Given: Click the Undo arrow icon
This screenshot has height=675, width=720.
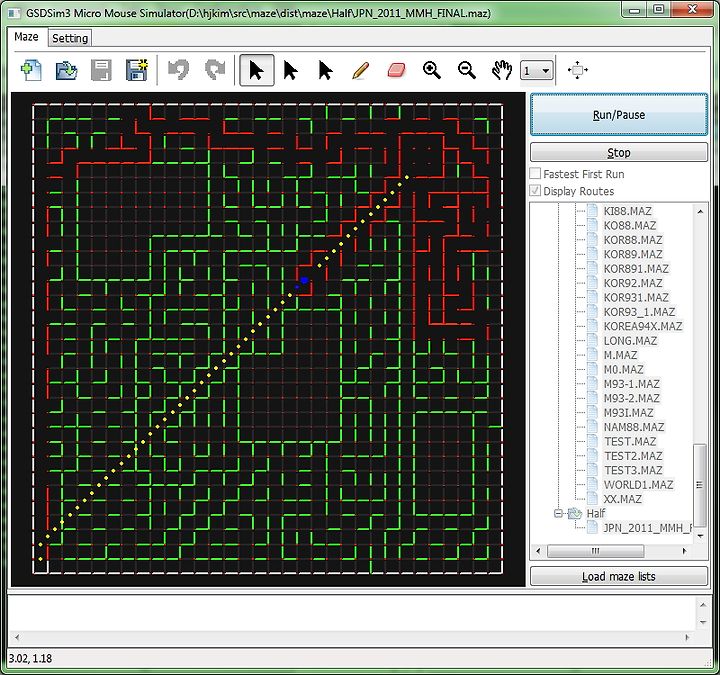Looking at the screenshot, I should [x=179, y=70].
